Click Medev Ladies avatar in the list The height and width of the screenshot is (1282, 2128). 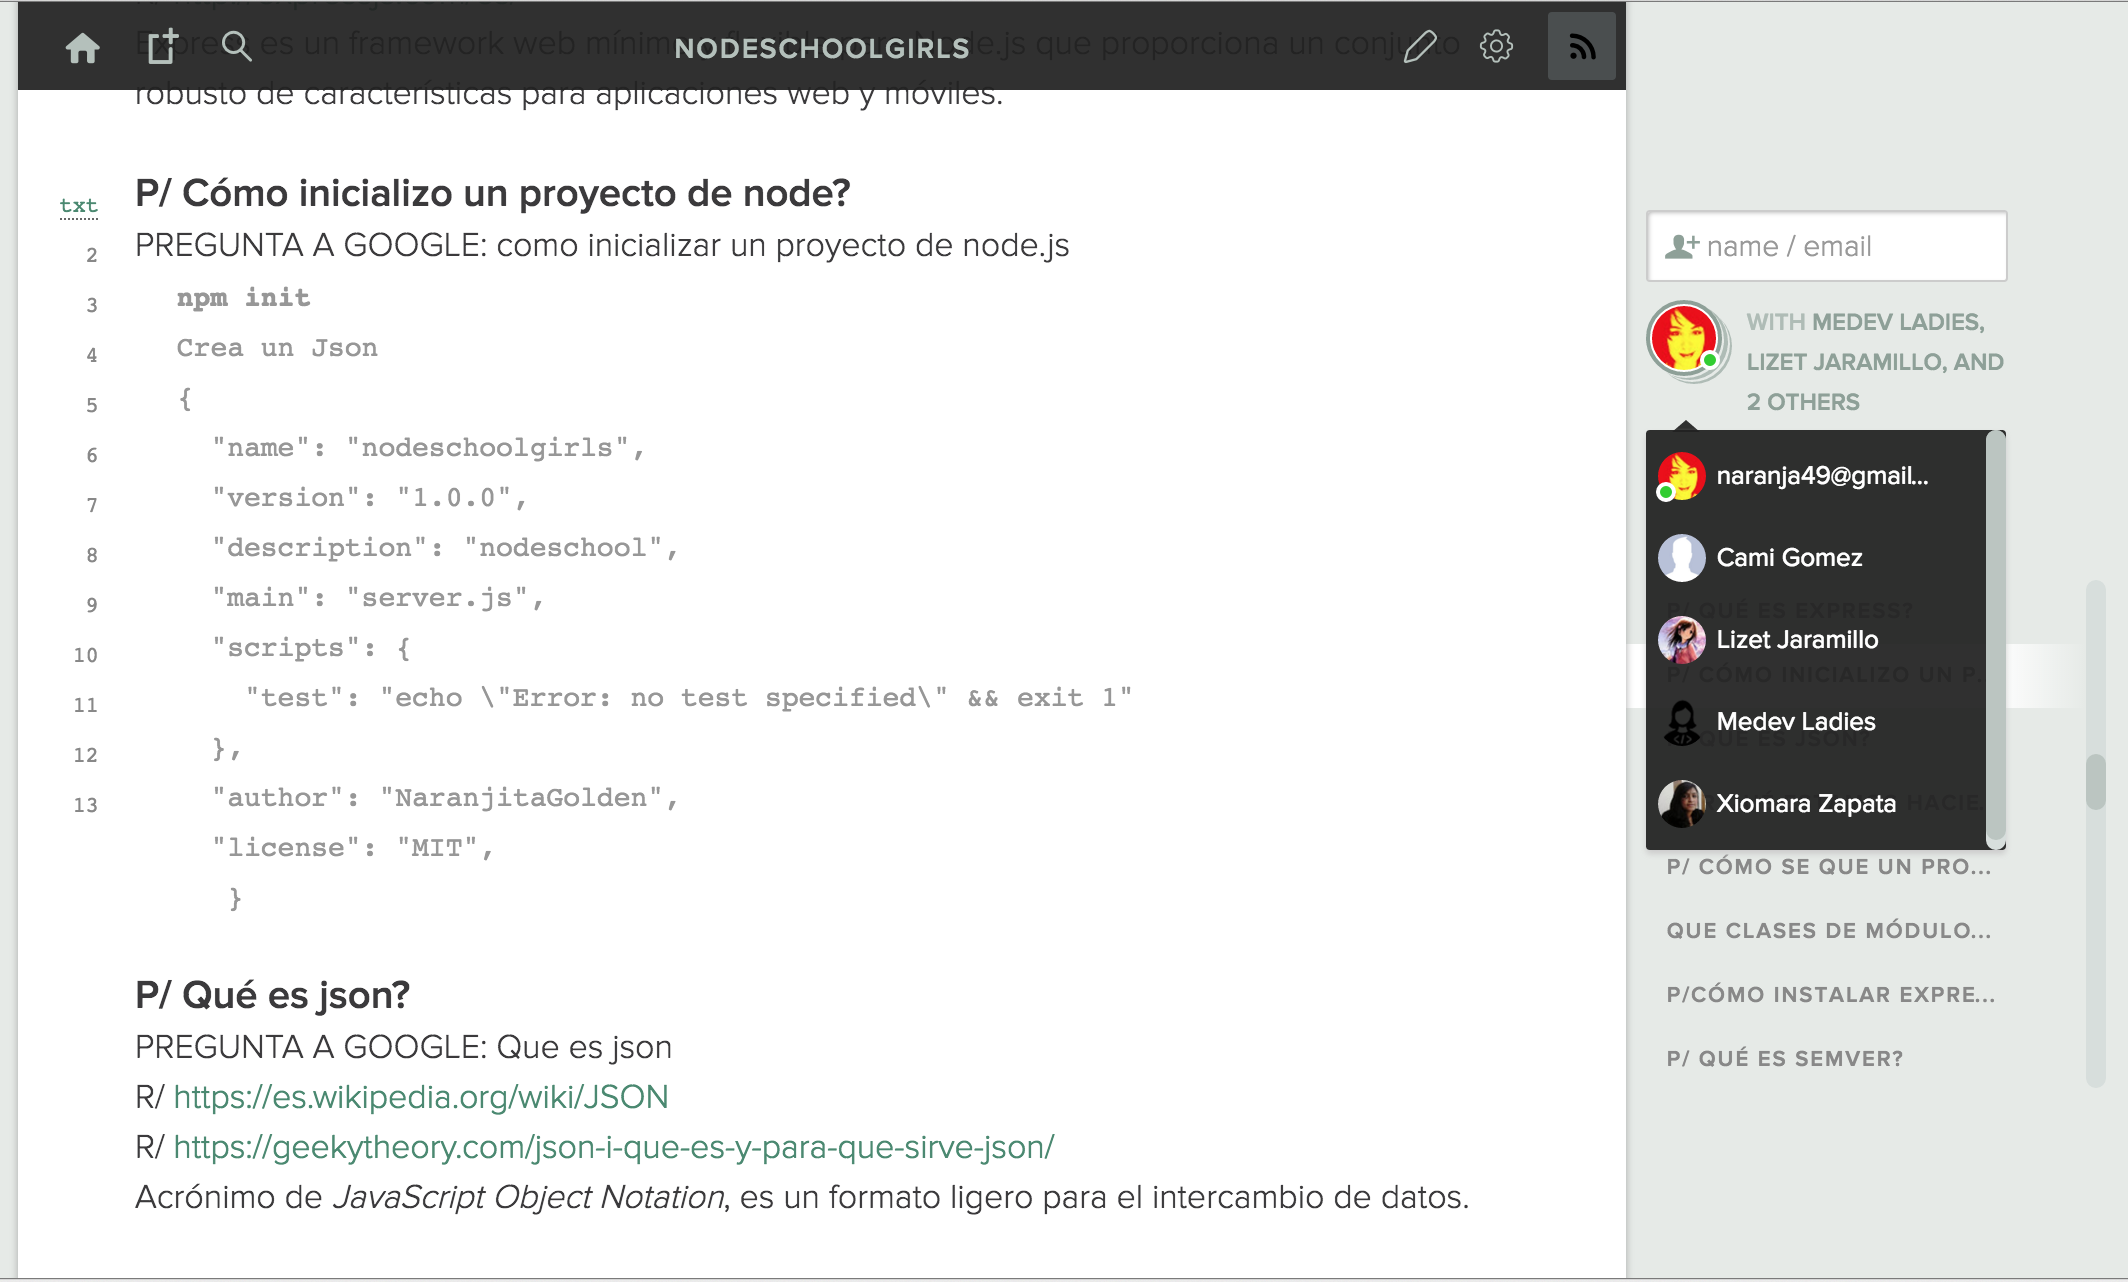(1681, 722)
